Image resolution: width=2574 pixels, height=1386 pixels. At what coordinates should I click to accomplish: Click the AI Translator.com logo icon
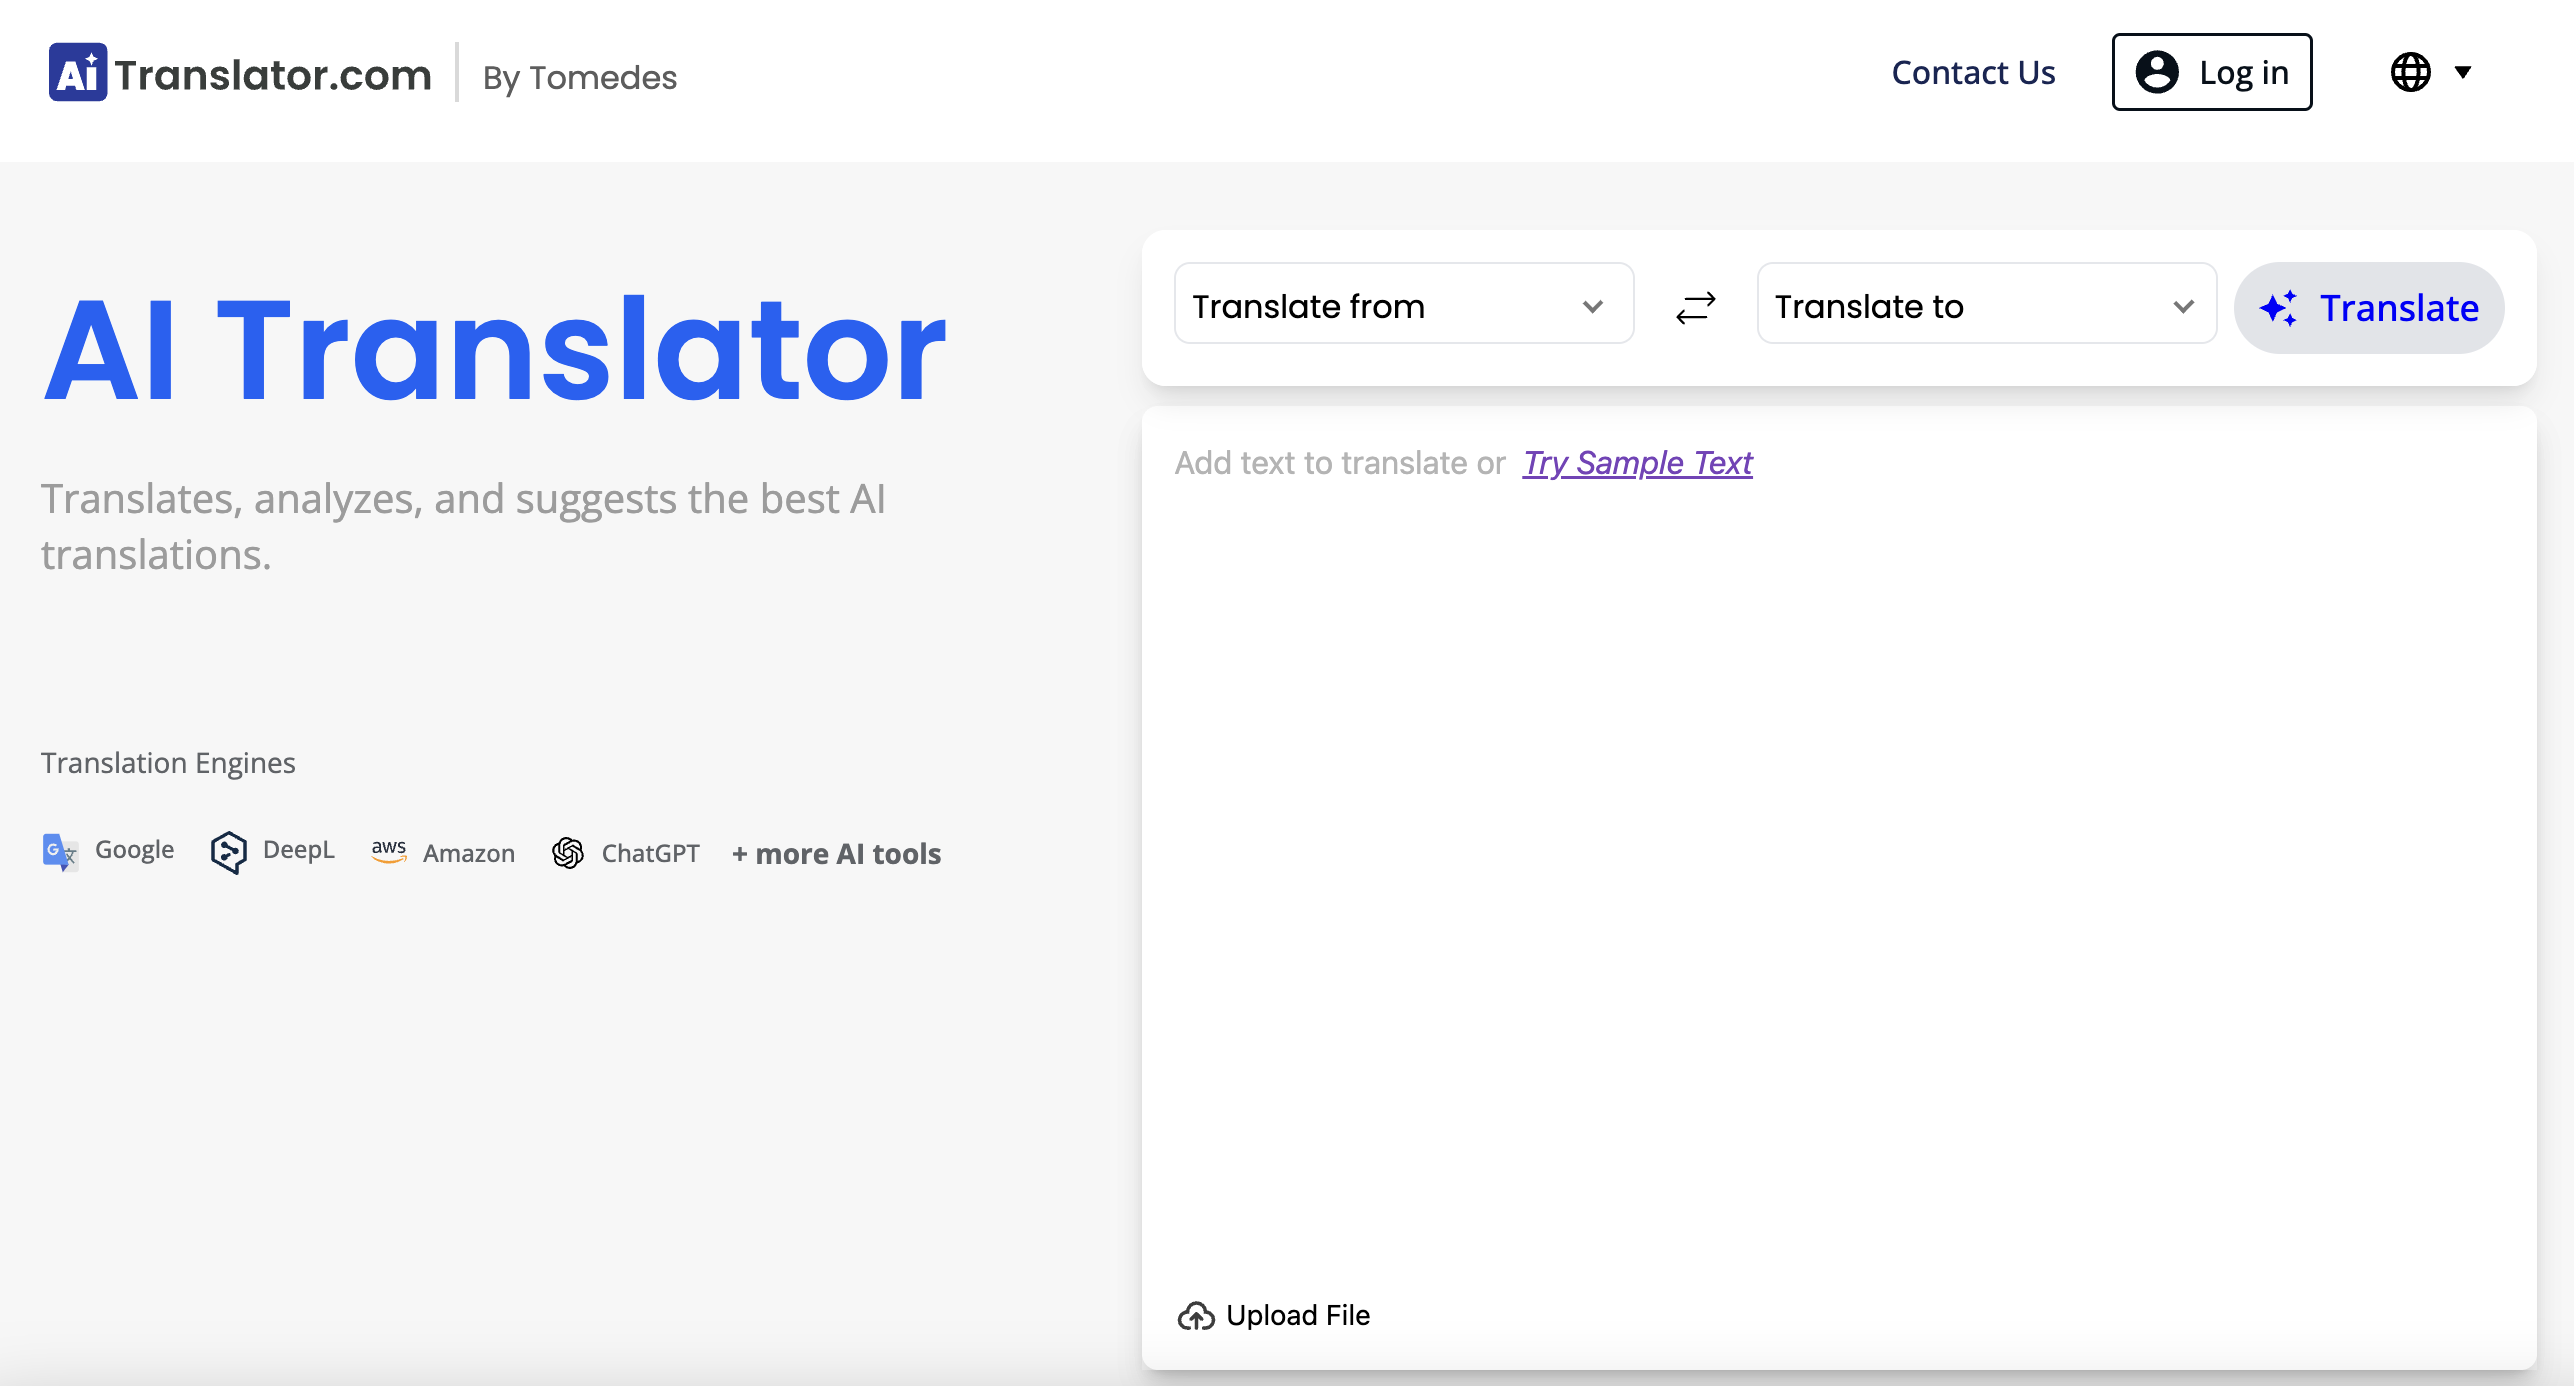[77, 72]
